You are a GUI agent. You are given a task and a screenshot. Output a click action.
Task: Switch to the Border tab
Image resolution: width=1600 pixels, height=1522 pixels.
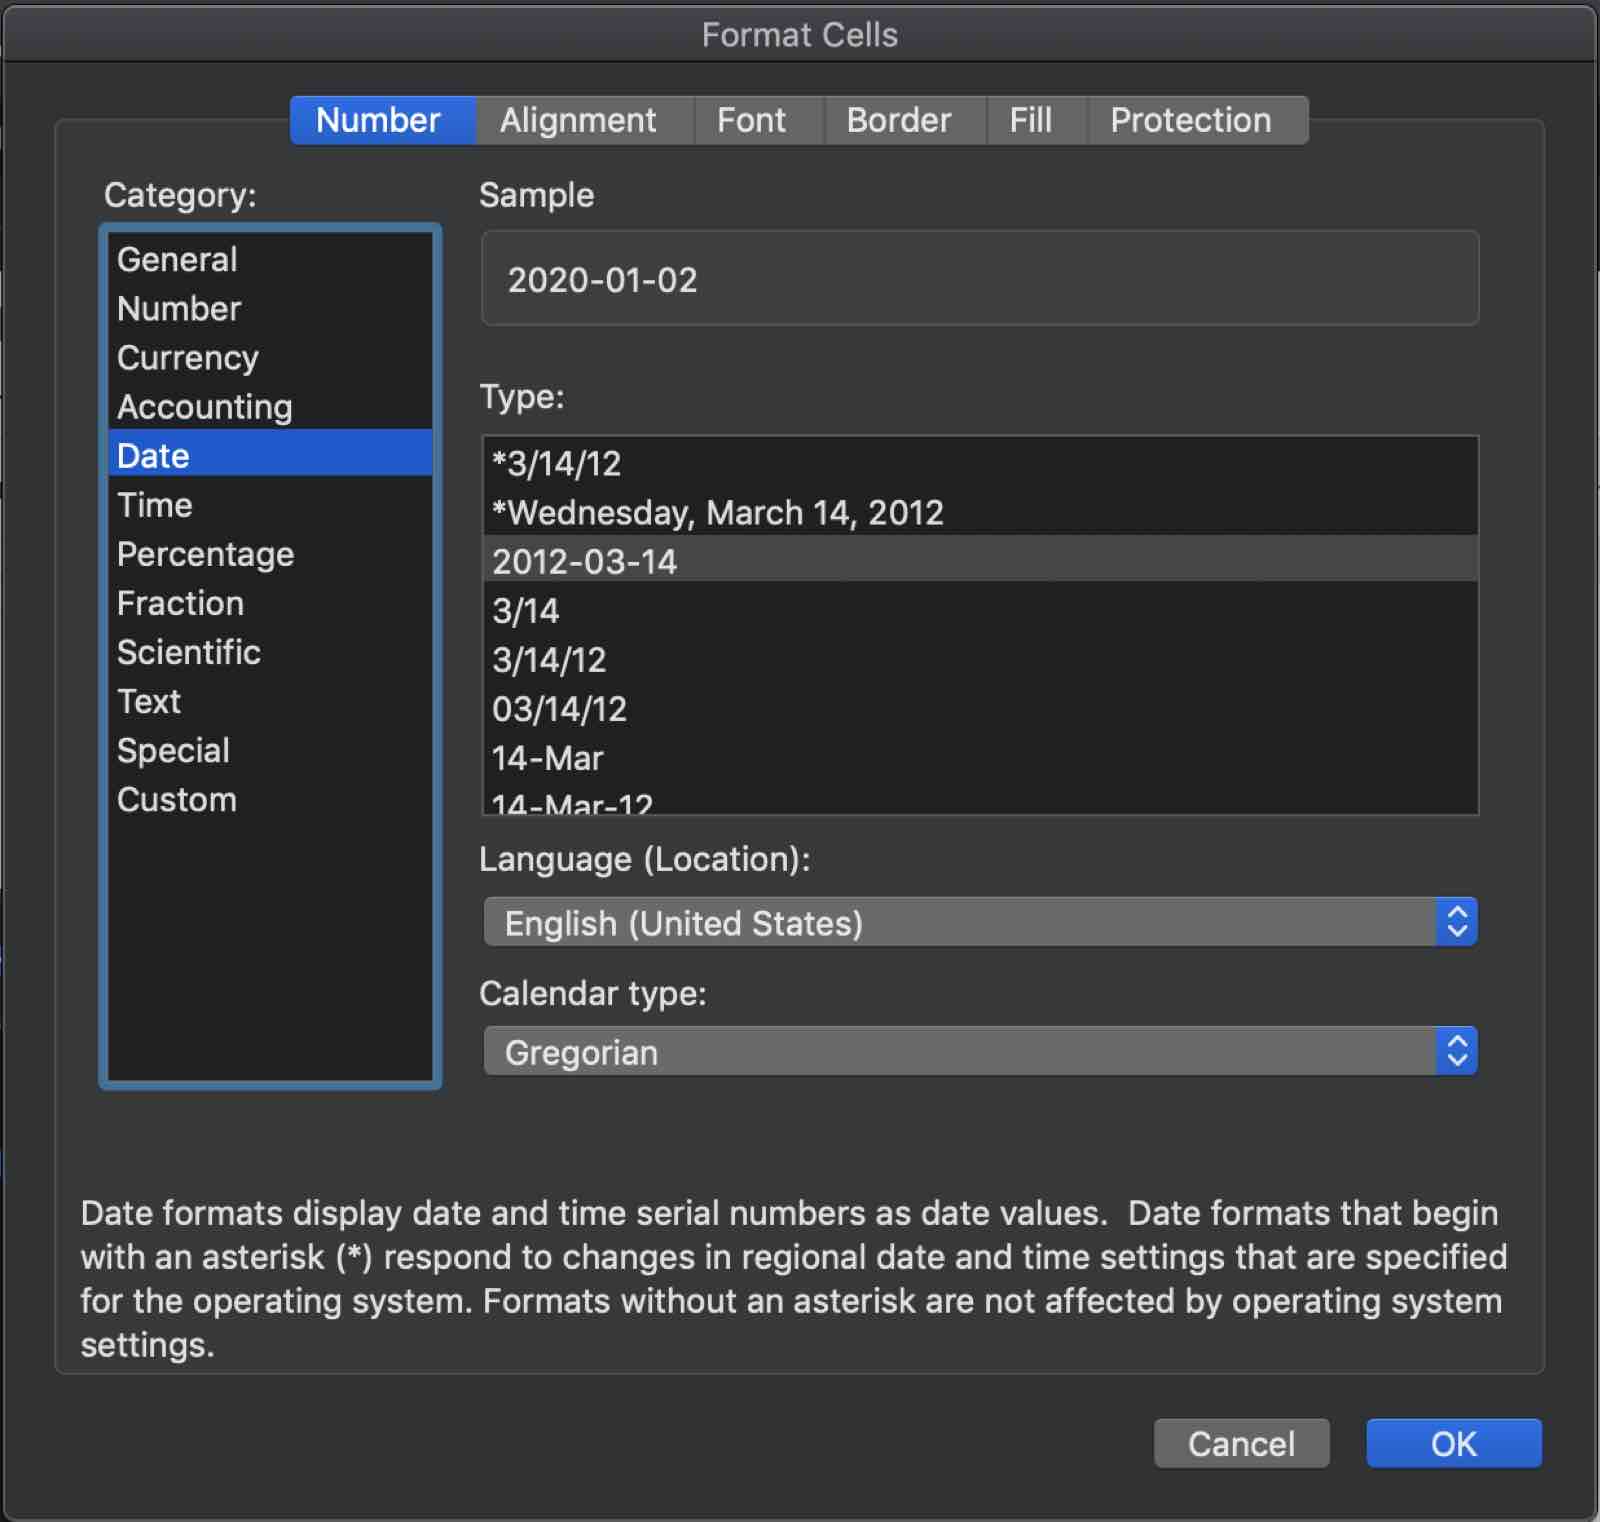point(898,120)
